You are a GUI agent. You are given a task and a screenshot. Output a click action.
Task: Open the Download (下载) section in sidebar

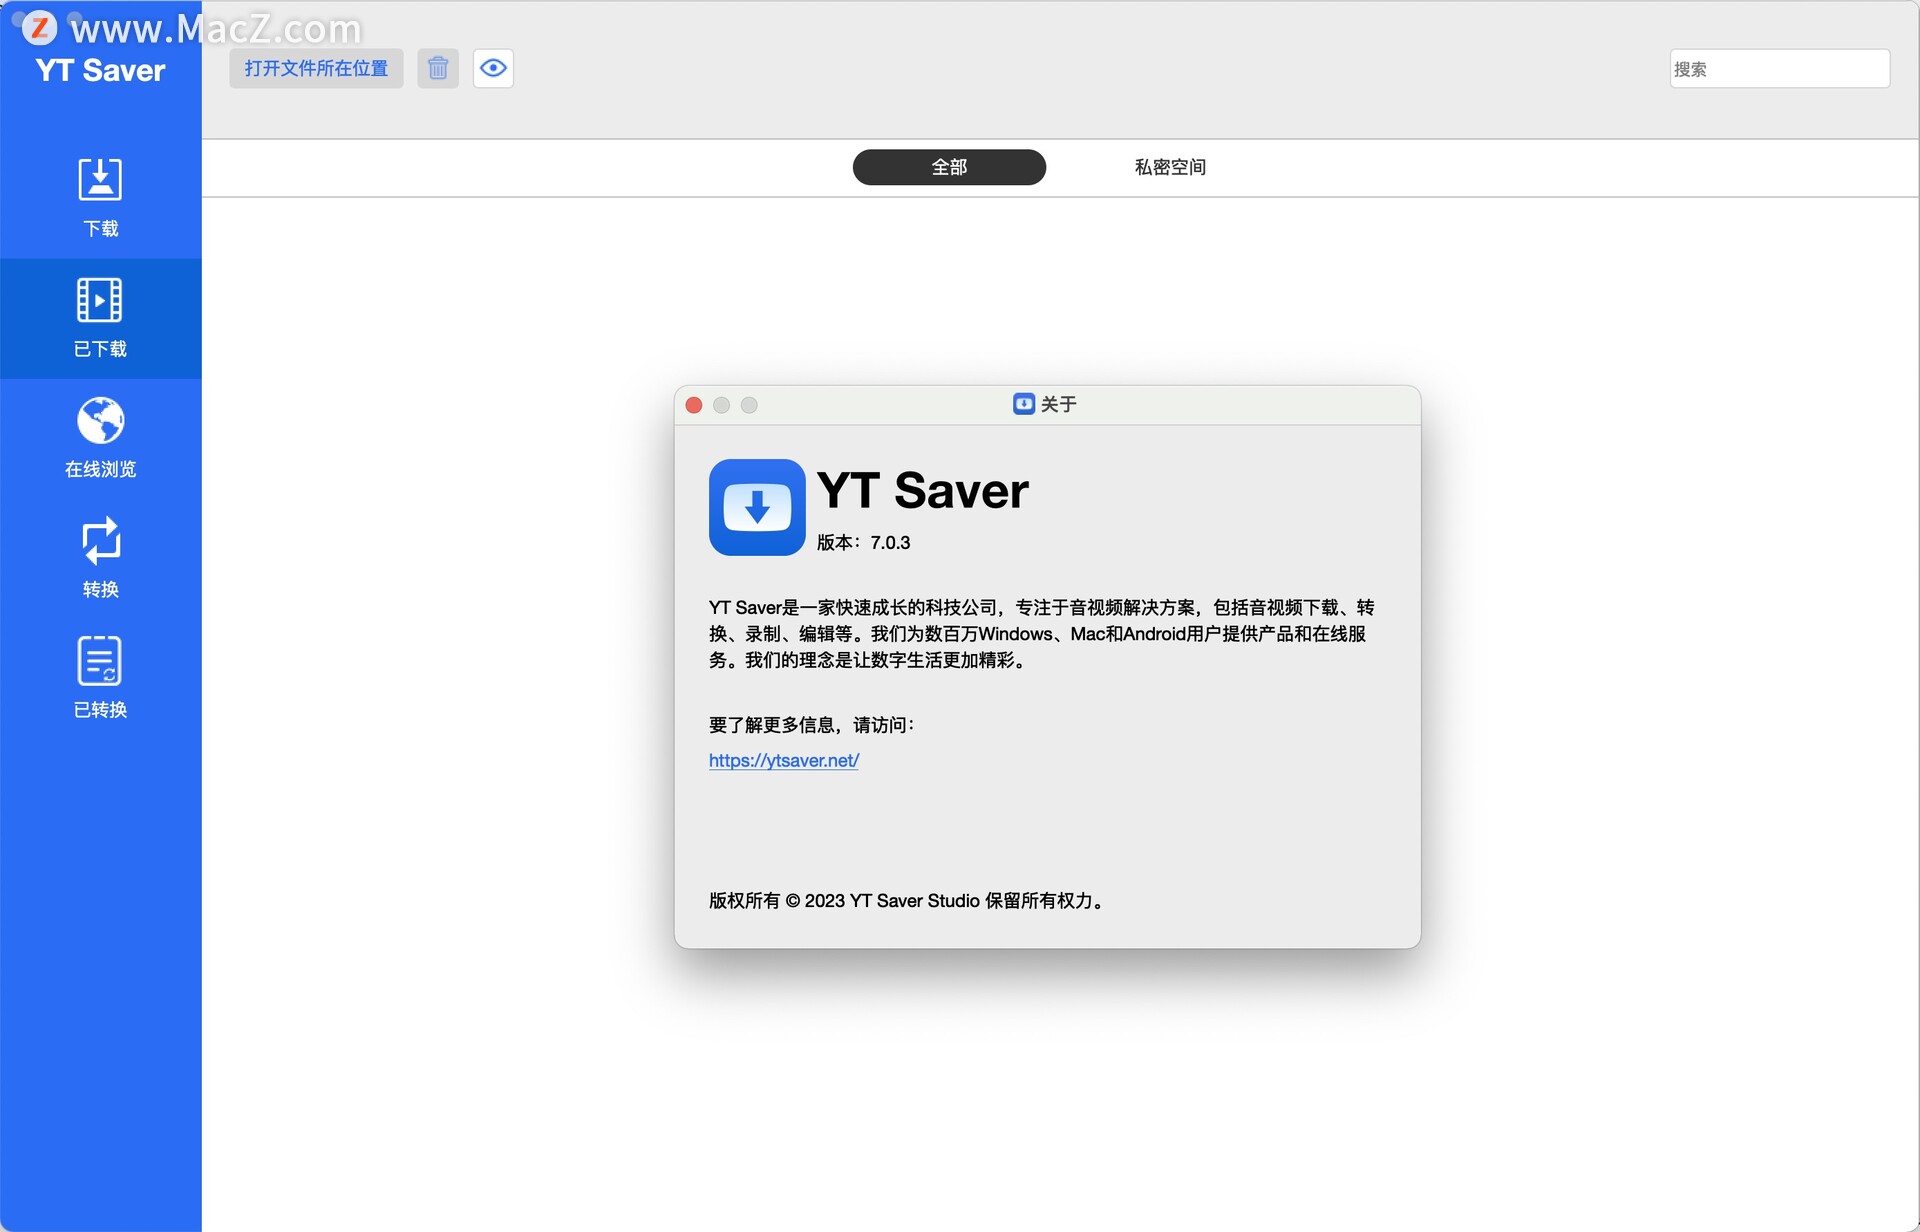pos(100,198)
